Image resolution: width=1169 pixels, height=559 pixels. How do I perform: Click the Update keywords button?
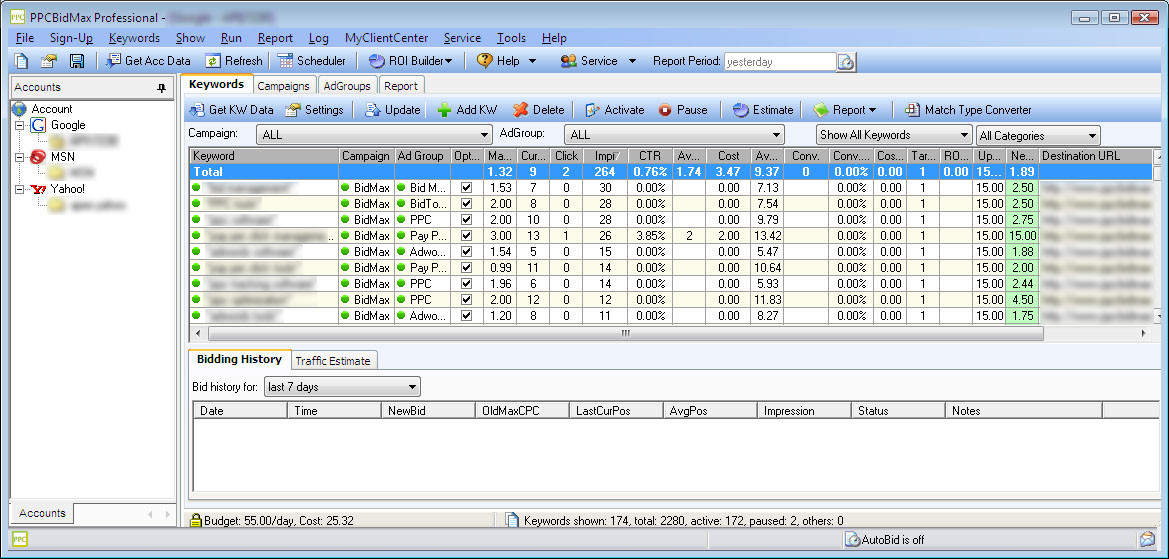pos(393,110)
